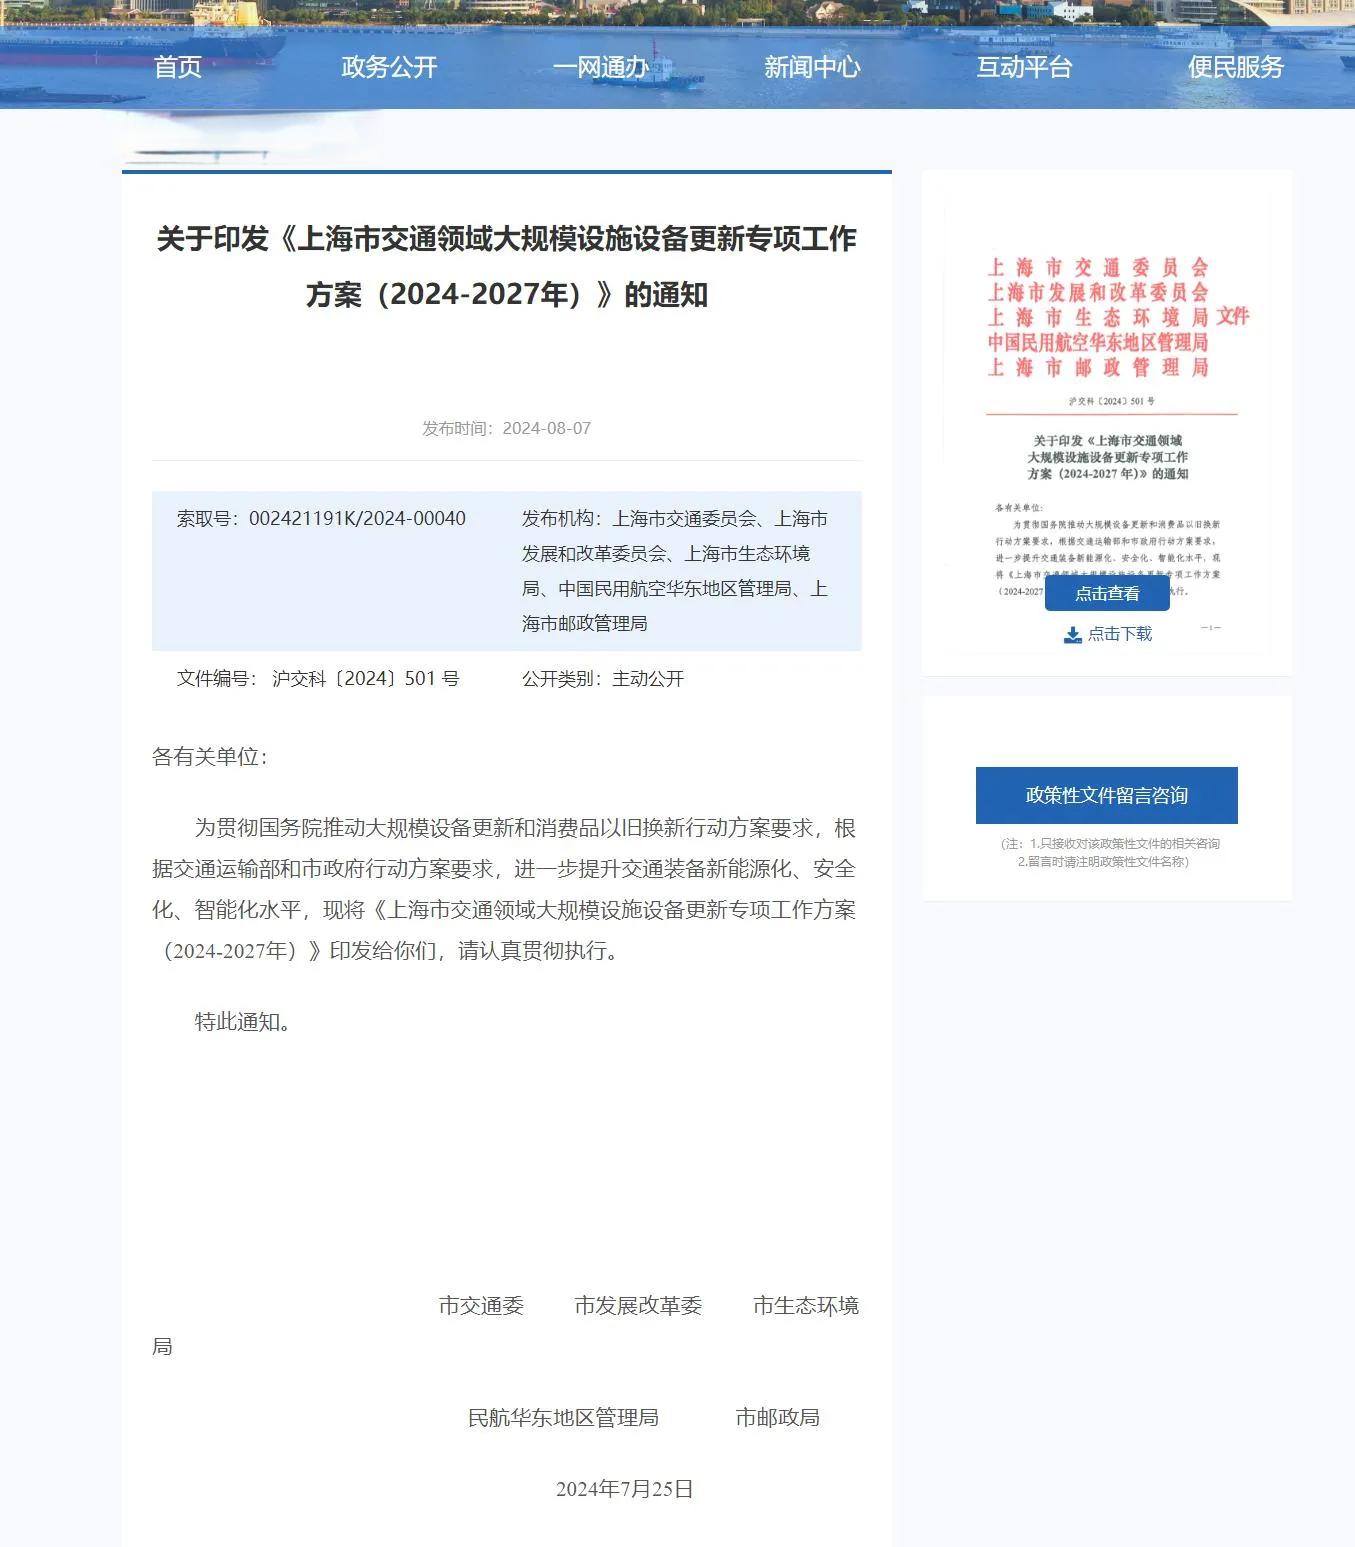The height and width of the screenshot is (1547, 1355).
Task: Open the 首页 menu item
Action: 177,67
